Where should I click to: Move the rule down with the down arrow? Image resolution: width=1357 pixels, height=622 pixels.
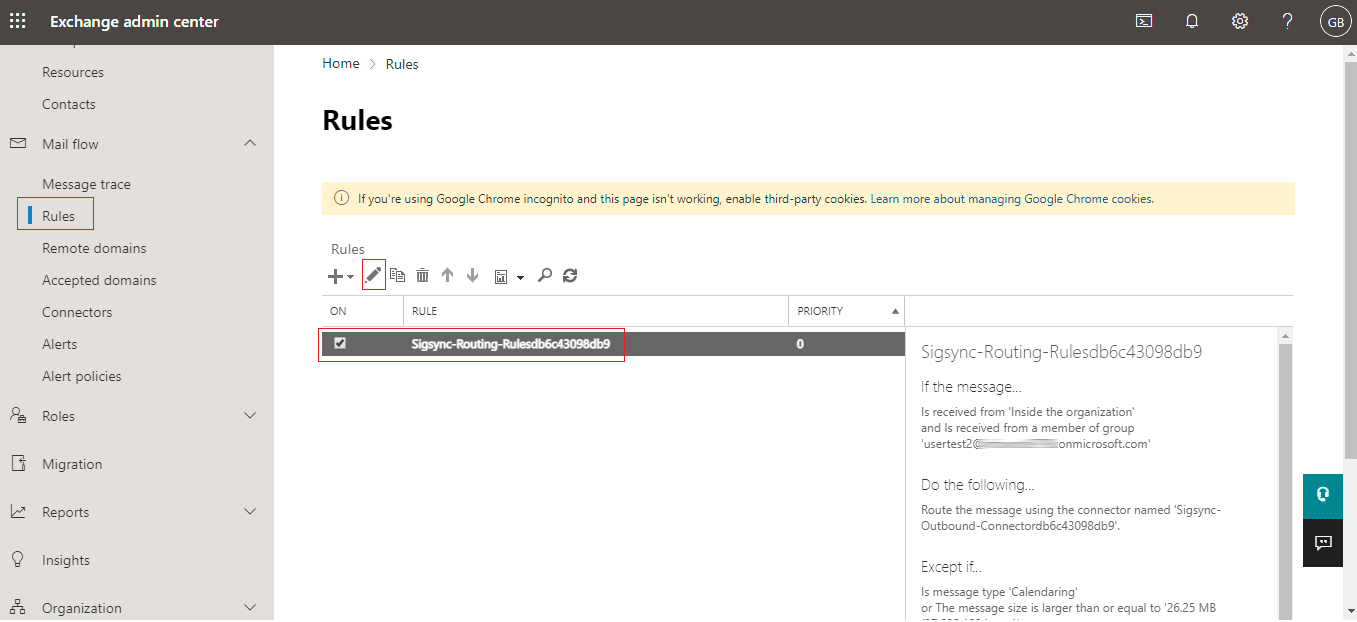(472, 275)
